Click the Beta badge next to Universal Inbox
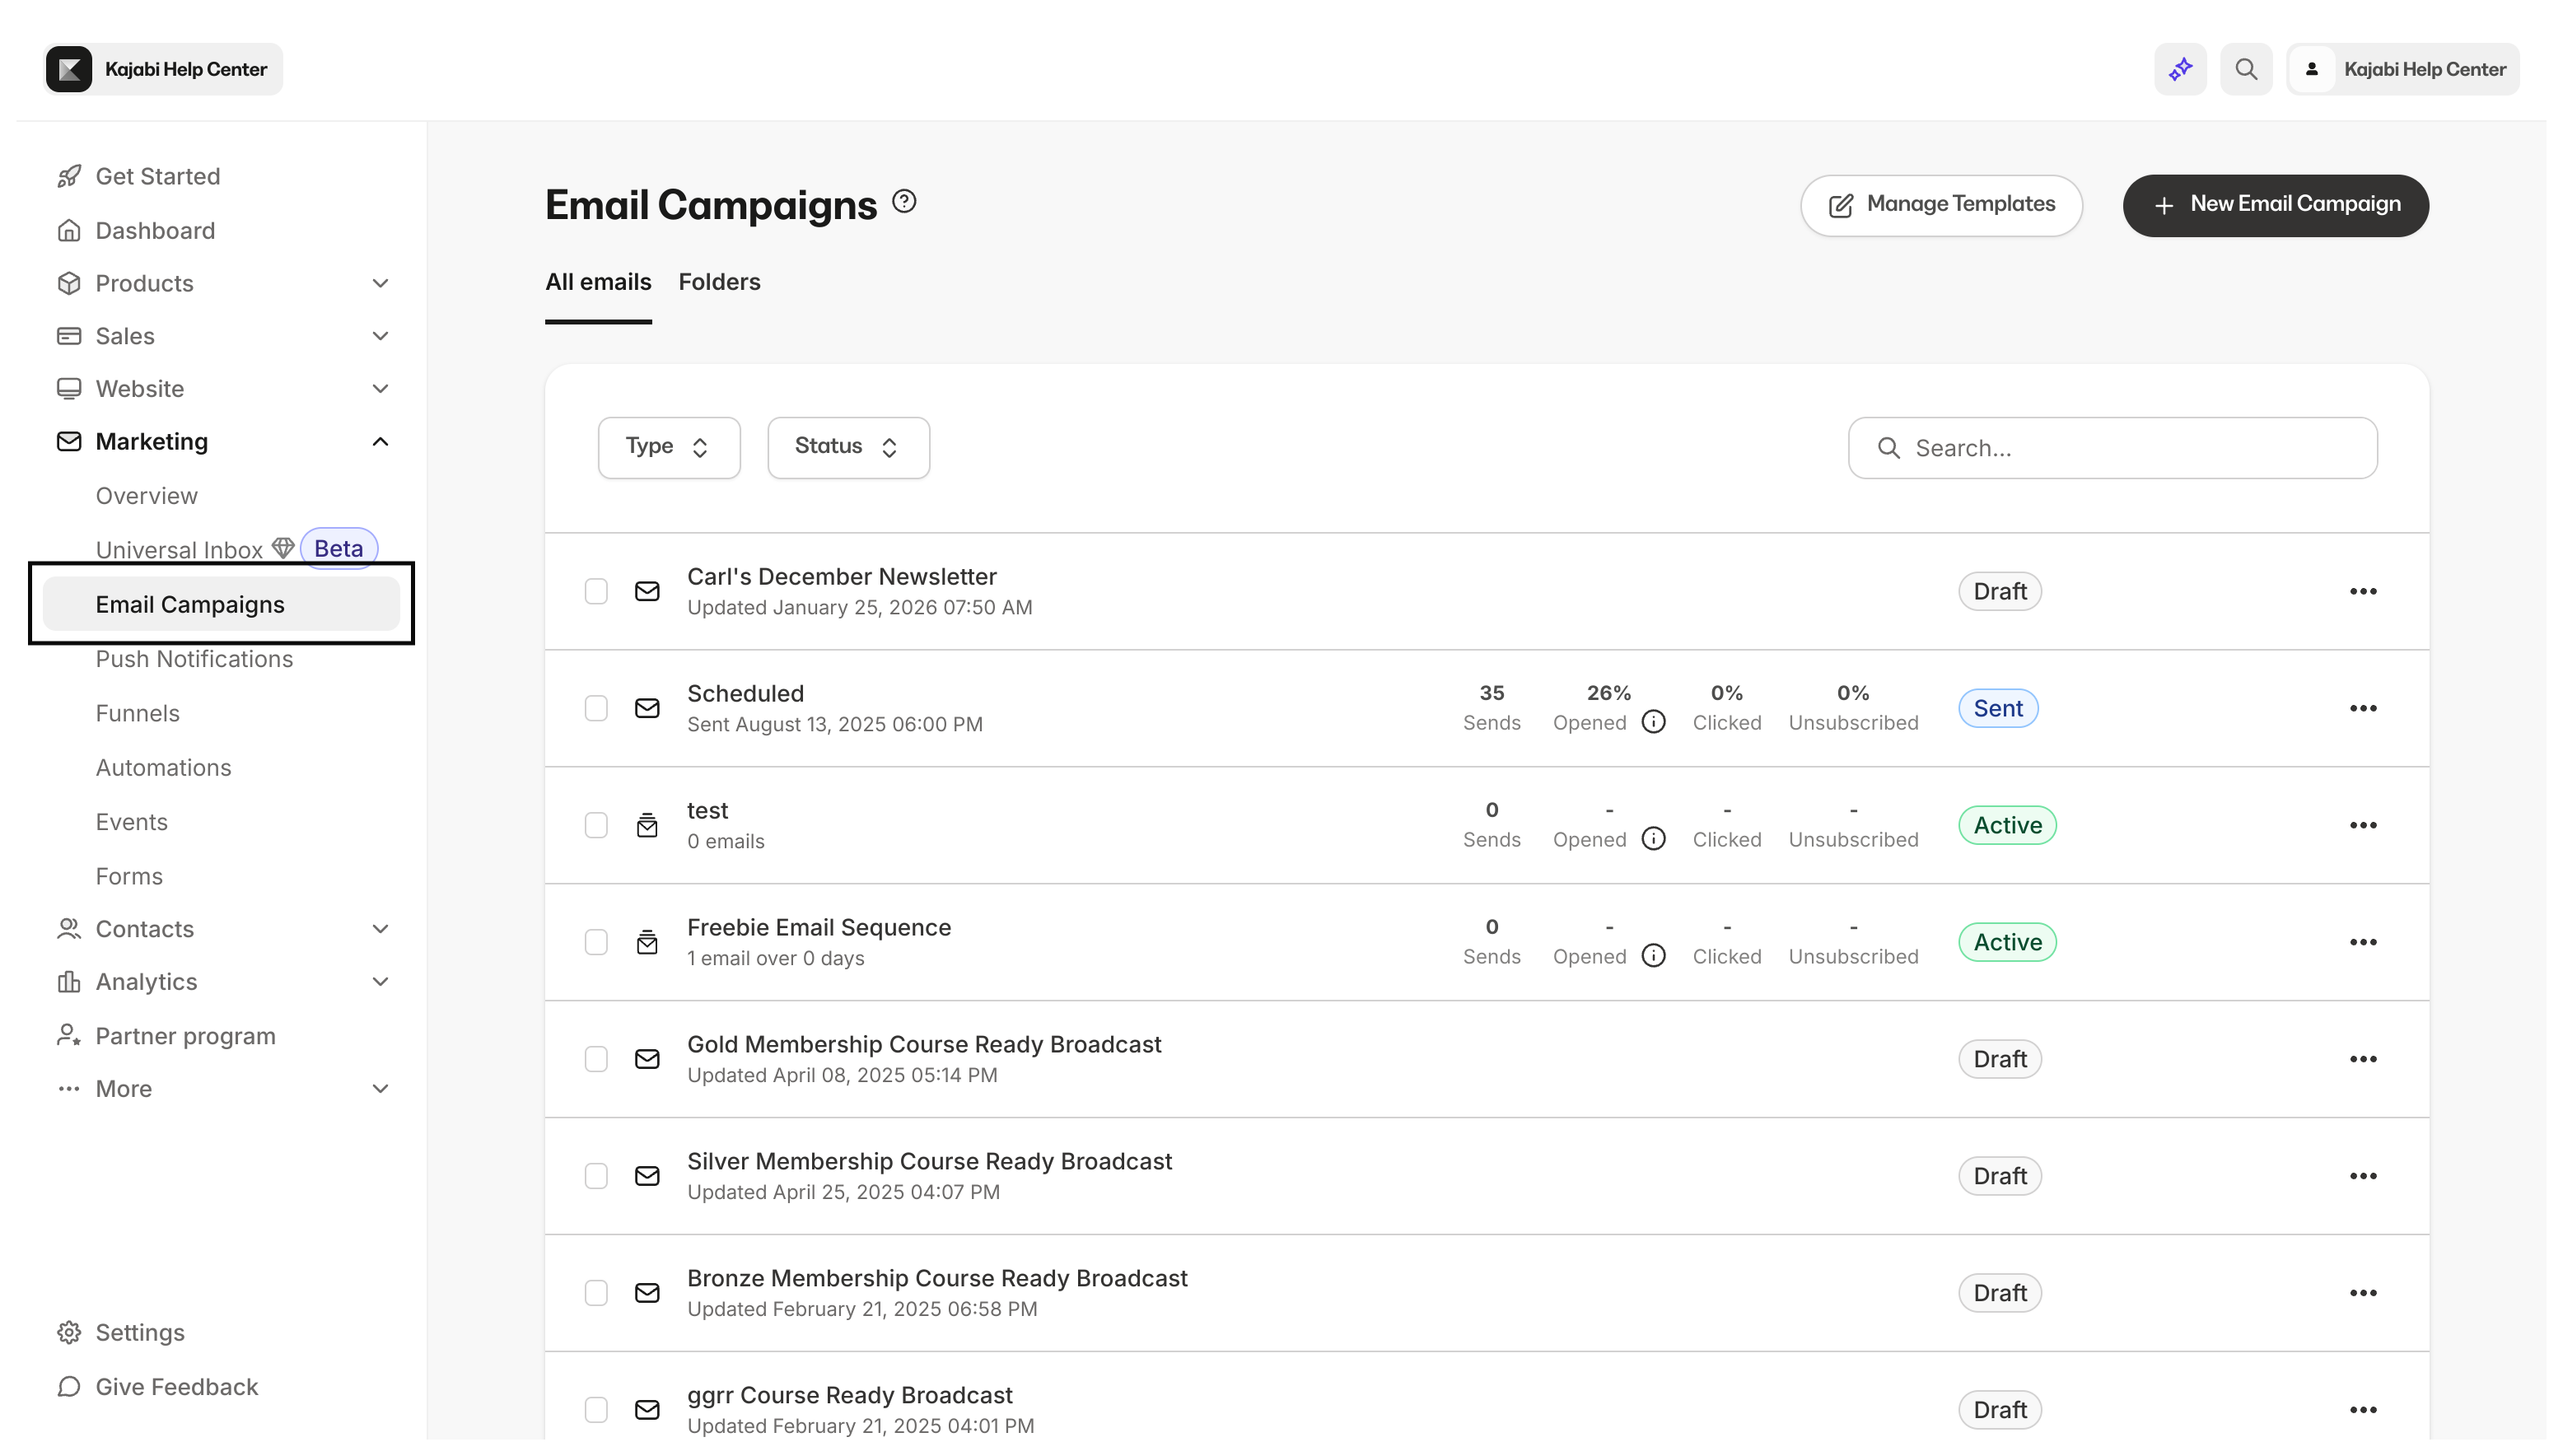Screen dimensions: 2563x1456 pyautogui.click(x=338, y=547)
